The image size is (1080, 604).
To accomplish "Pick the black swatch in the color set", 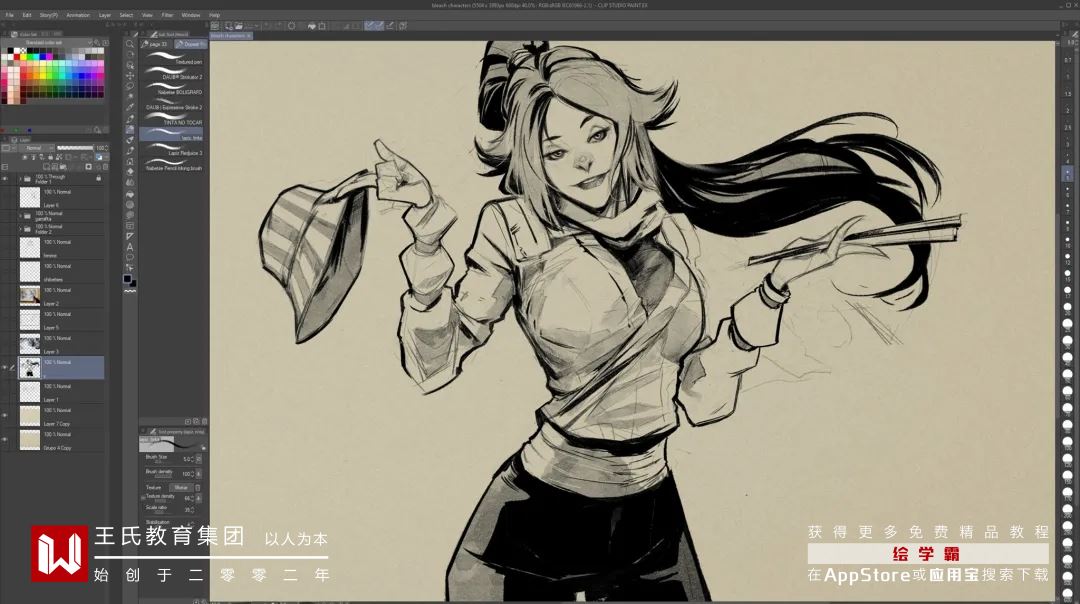I will pyautogui.click(x=10, y=50).
